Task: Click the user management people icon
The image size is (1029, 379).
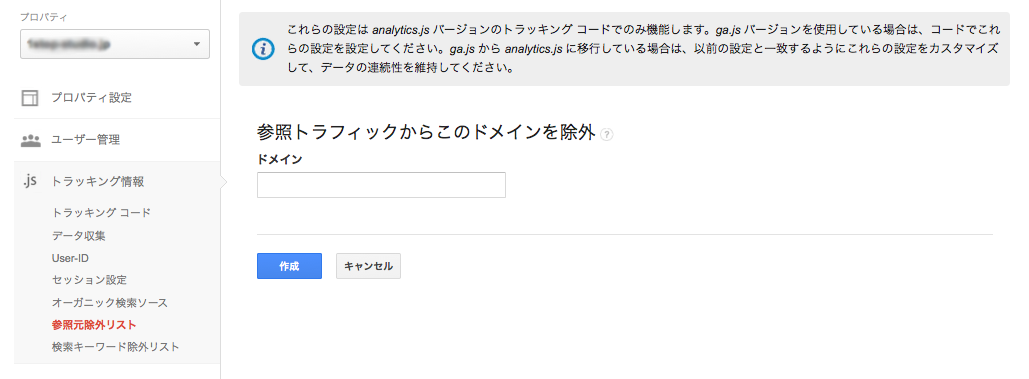Action: (30, 140)
